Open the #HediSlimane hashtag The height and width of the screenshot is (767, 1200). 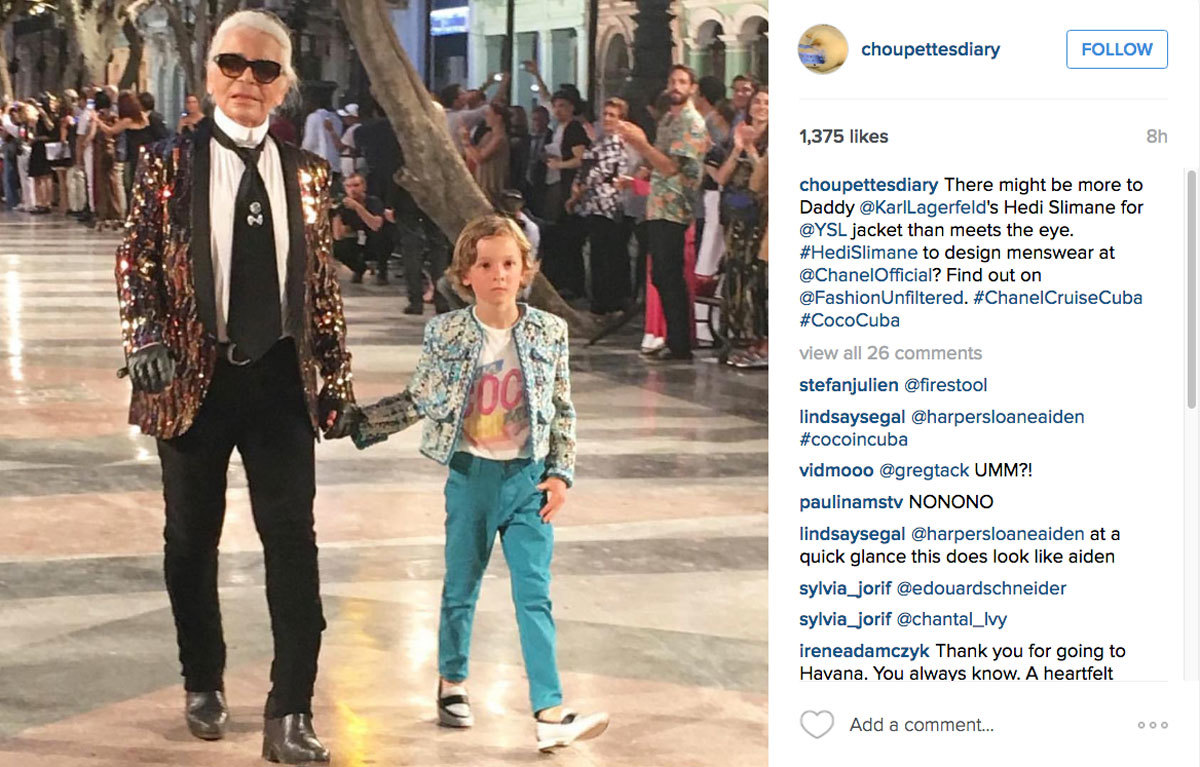[x=858, y=253]
